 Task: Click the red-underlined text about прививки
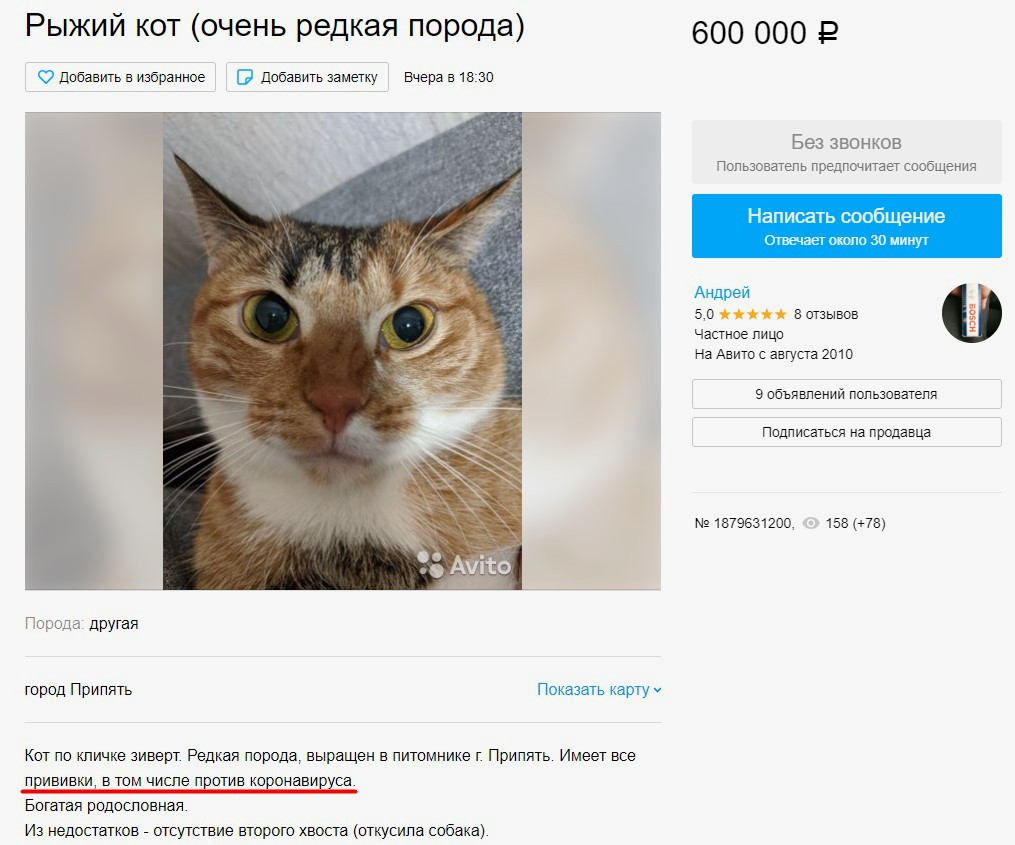pyautogui.click(x=190, y=779)
